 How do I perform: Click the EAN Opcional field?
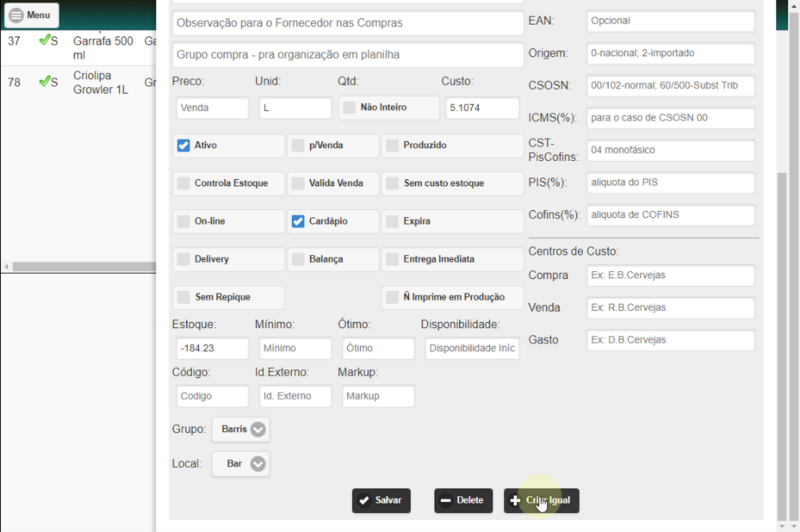[670, 21]
